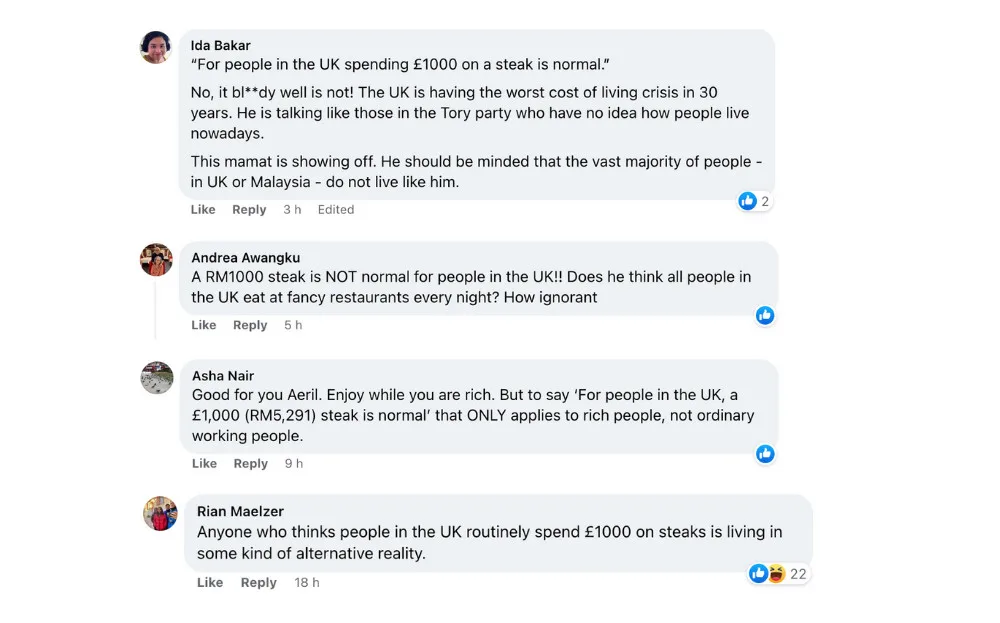
Task: Click Ida Bakar's profile picture
Action: [156, 47]
